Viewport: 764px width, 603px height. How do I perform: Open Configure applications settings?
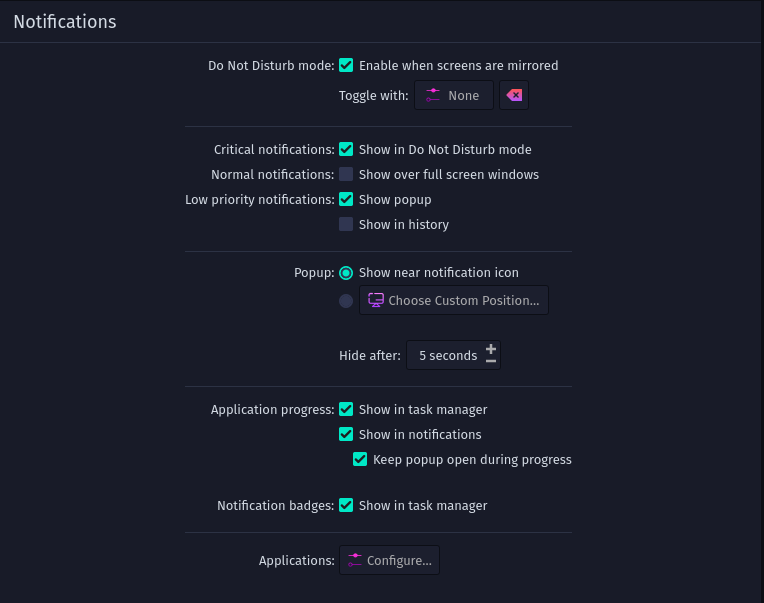pyautogui.click(x=389, y=560)
